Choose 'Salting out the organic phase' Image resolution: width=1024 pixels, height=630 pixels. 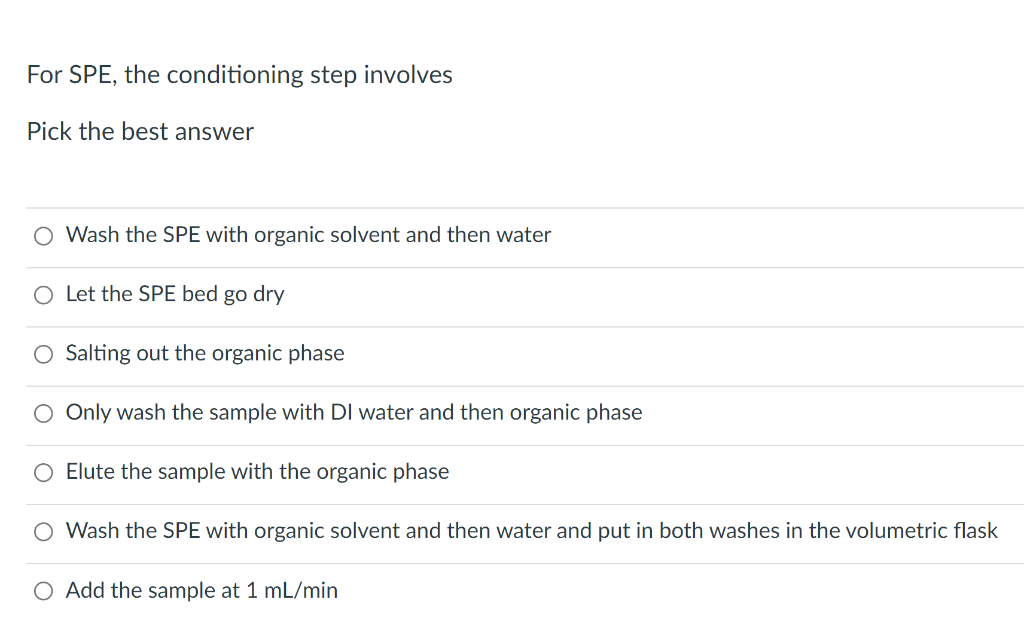tap(43, 354)
